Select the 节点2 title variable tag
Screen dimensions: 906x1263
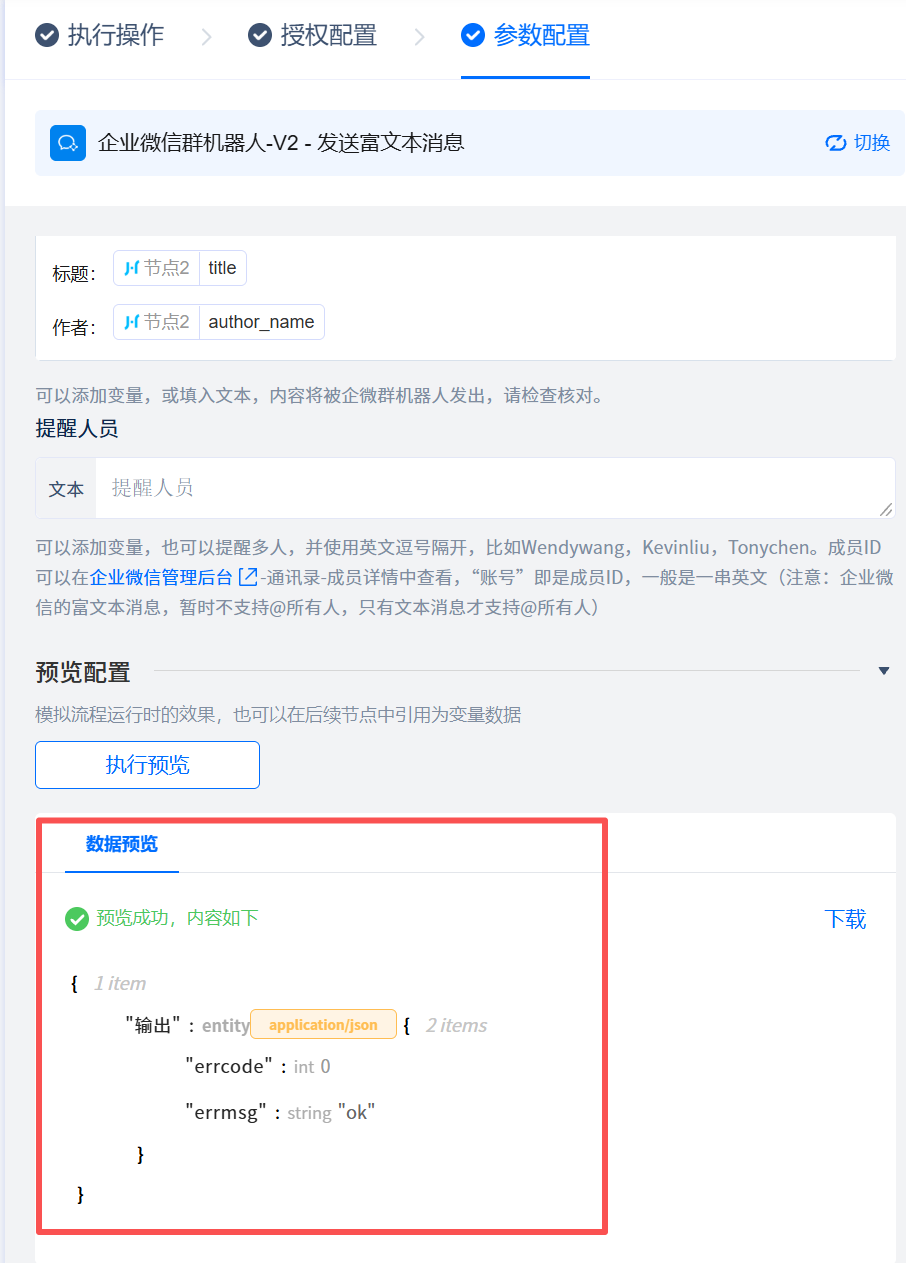180,268
